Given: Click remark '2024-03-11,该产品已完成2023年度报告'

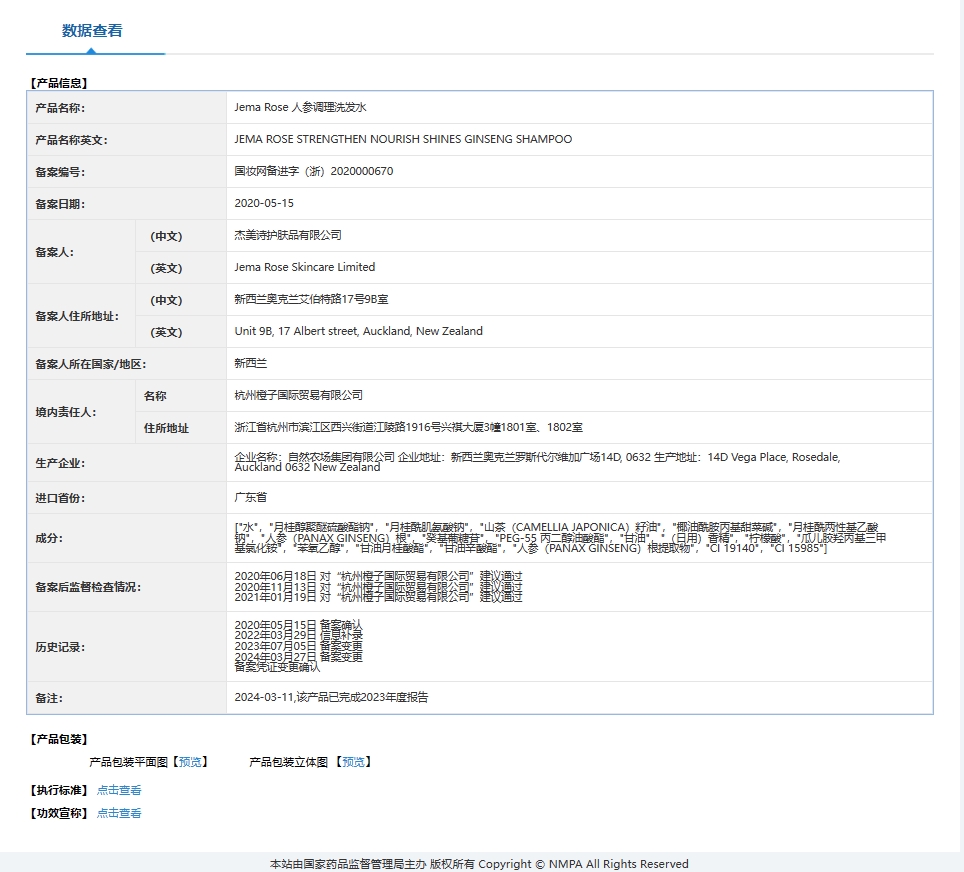Looking at the screenshot, I should coord(331,697).
